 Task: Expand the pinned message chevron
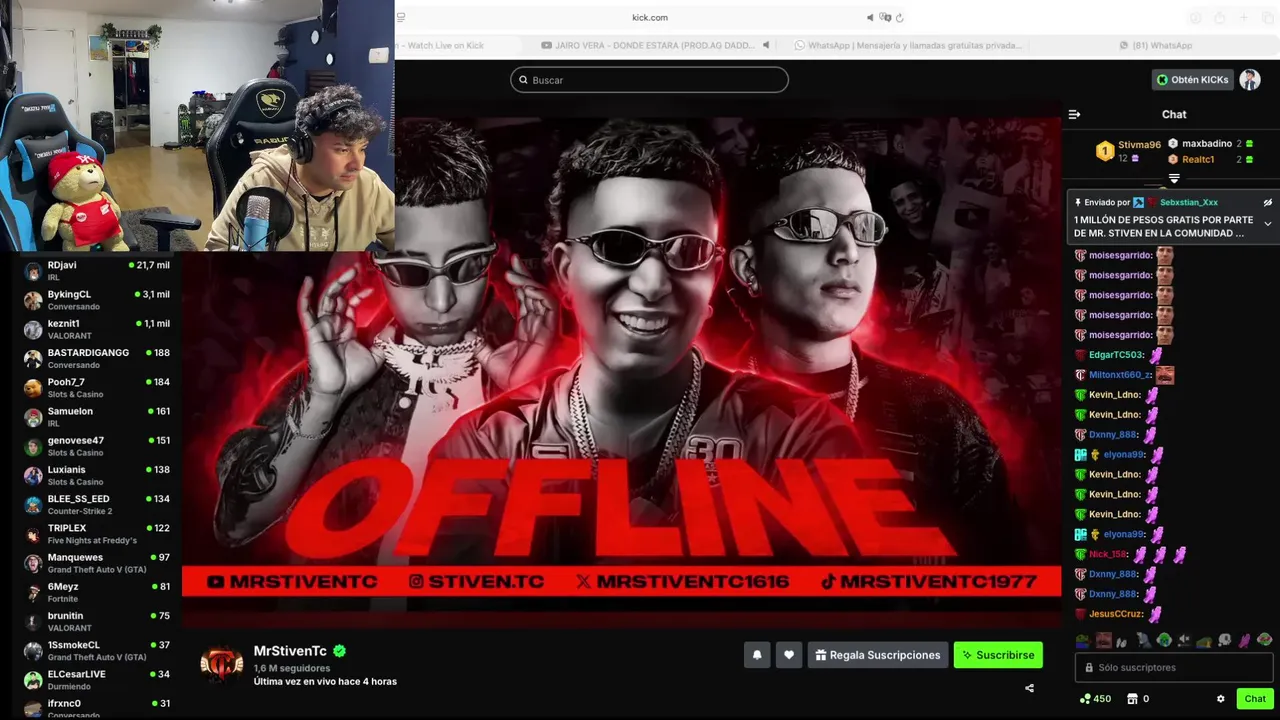click(1267, 224)
